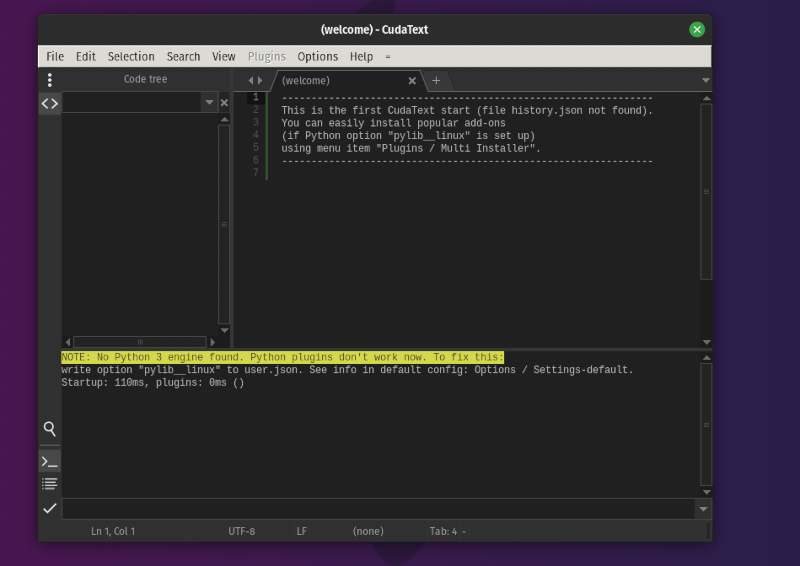Open the Validate checkmark panel icon
Image resolution: width=800 pixels, height=566 pixels.
click(x=49, y=508)
